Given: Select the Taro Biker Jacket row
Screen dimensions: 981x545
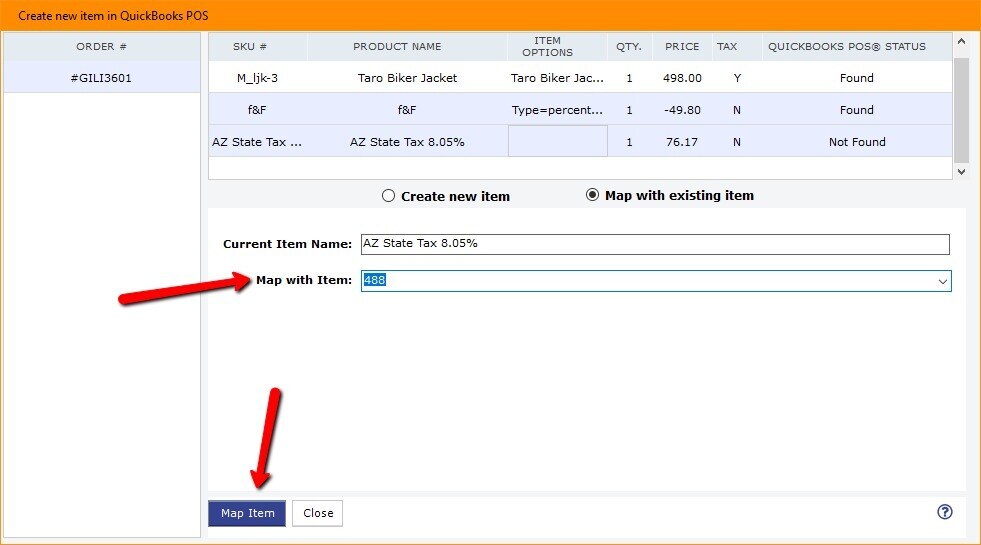Looking at the screenshot, I should coord(406,78).
